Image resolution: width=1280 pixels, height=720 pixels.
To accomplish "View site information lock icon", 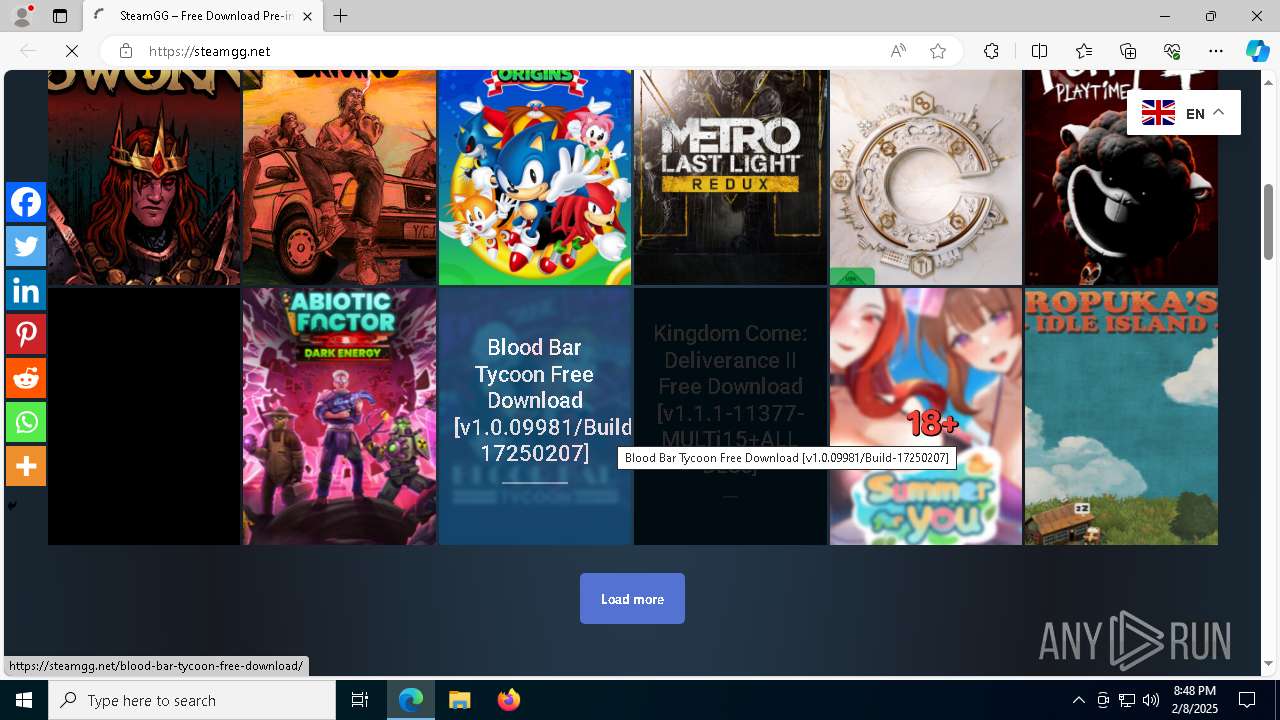I will [x=125, y=51].
